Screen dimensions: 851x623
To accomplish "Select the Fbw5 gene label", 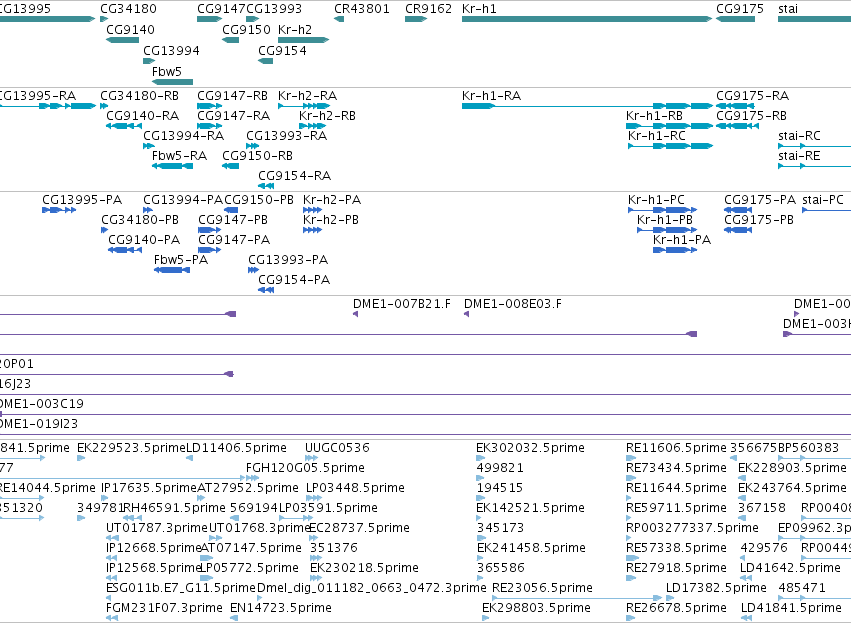I will [x=167, y=72].
